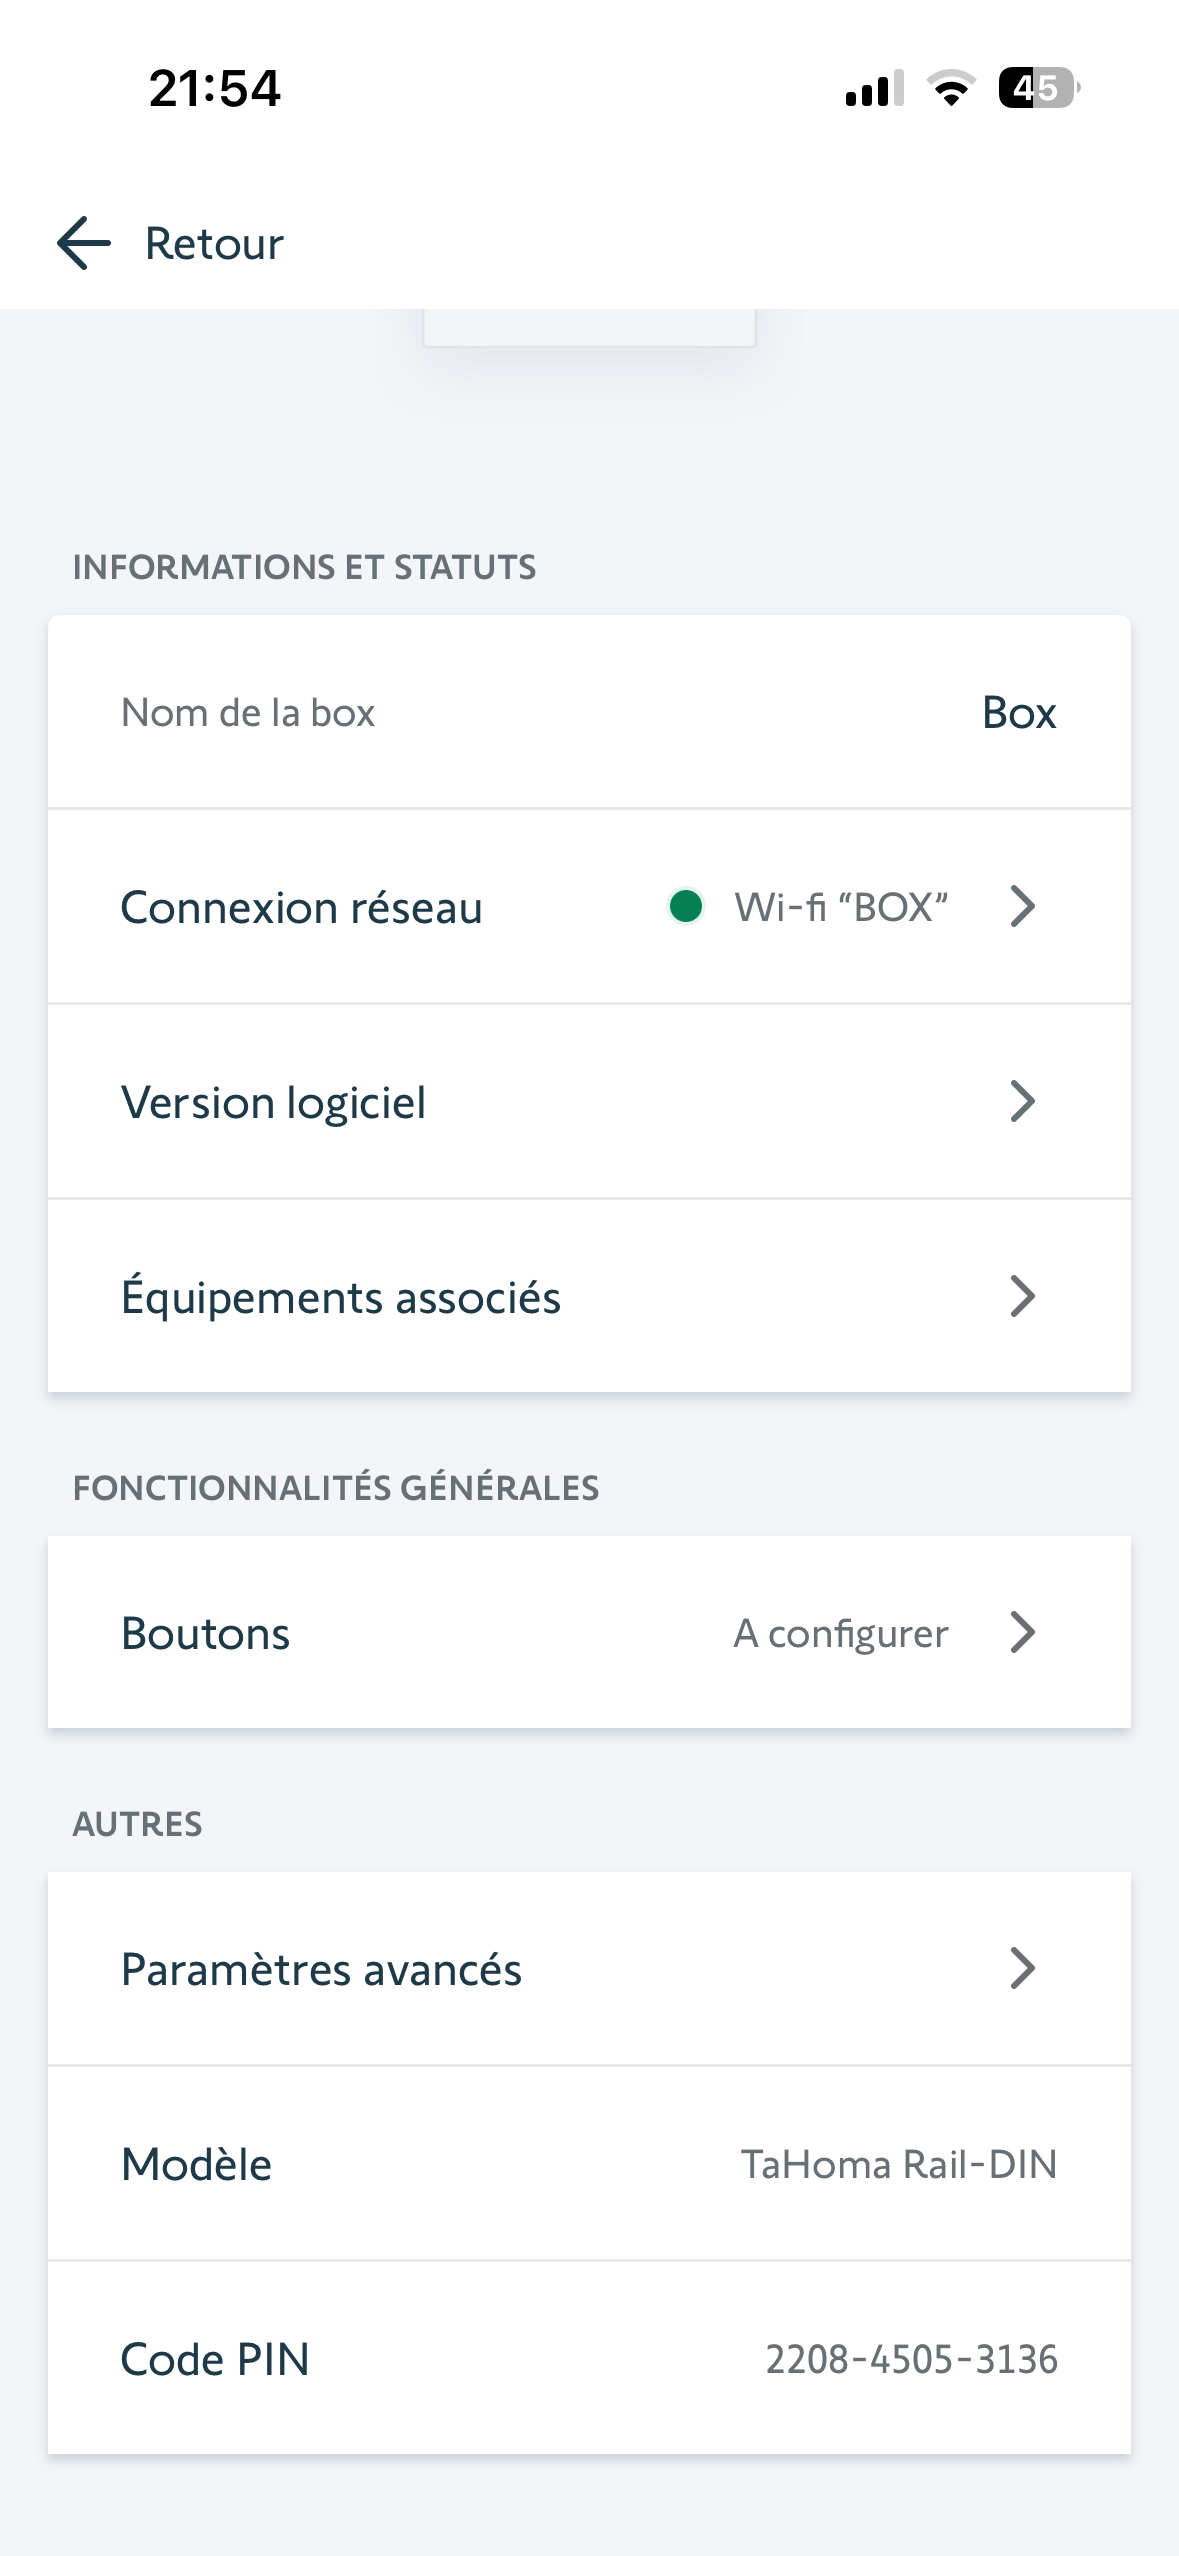Select the Boutons settings row
Viewport: 1179px width, 2556px height.
(x=206, y=1634)
